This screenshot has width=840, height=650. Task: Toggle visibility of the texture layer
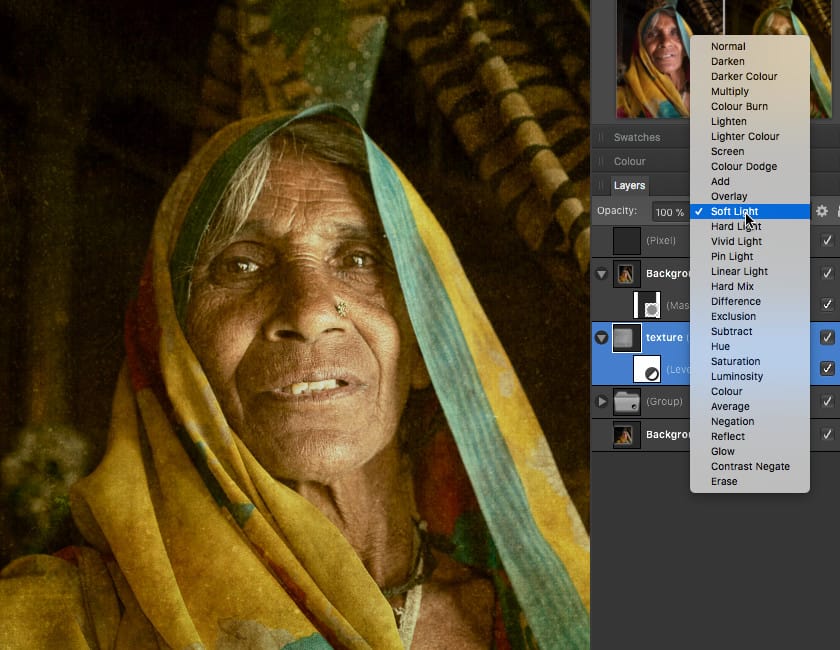click(827, 337)
